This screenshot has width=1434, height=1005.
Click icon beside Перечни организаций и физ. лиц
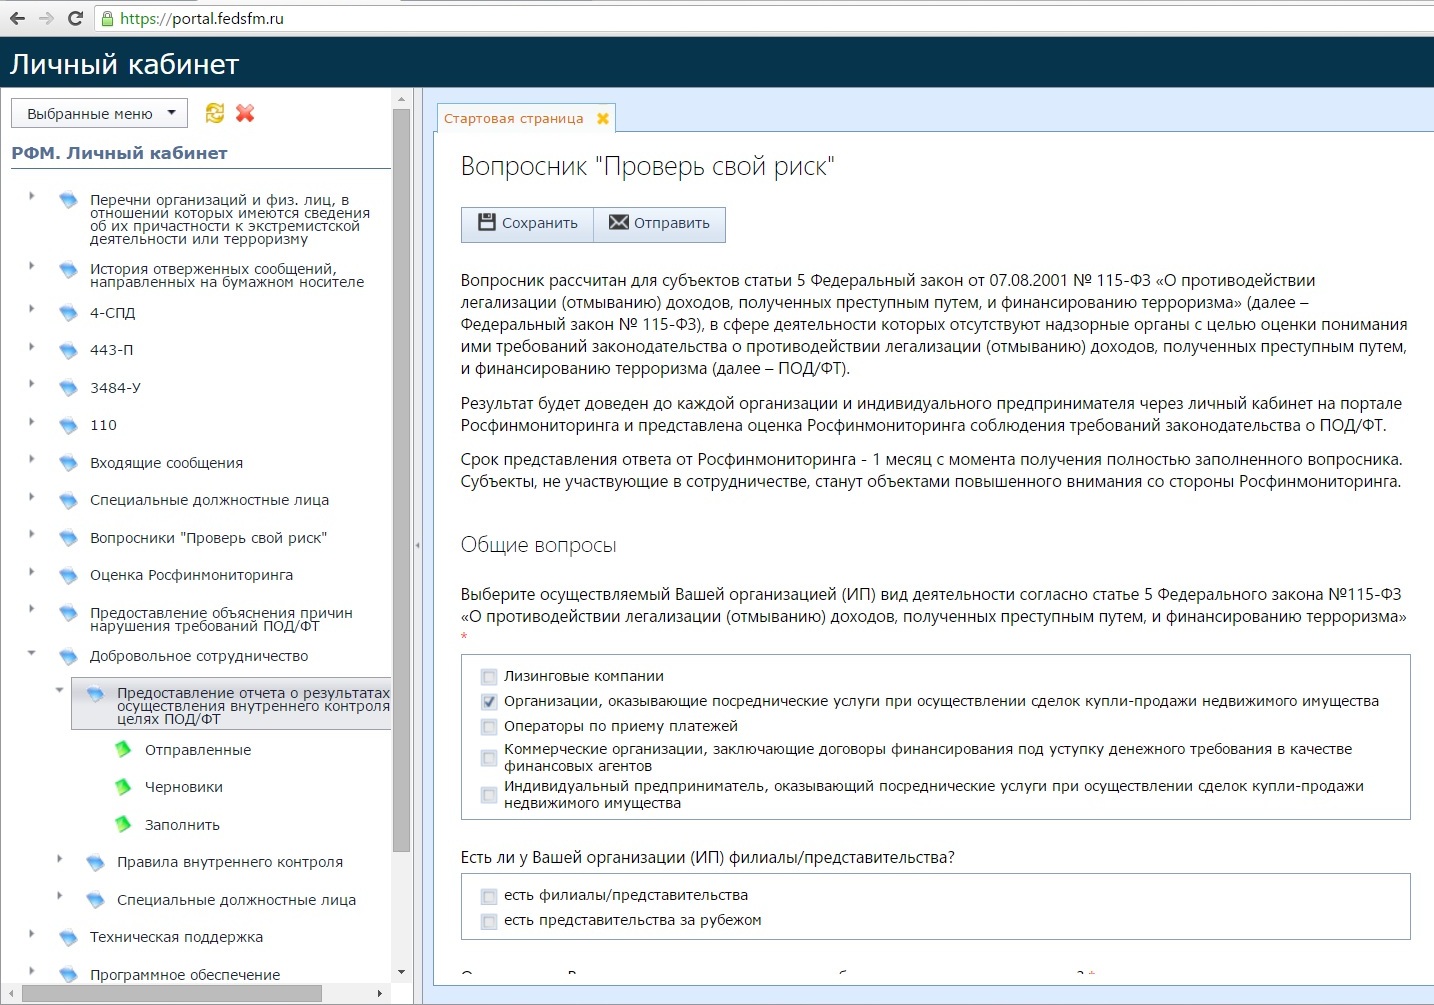68,200
